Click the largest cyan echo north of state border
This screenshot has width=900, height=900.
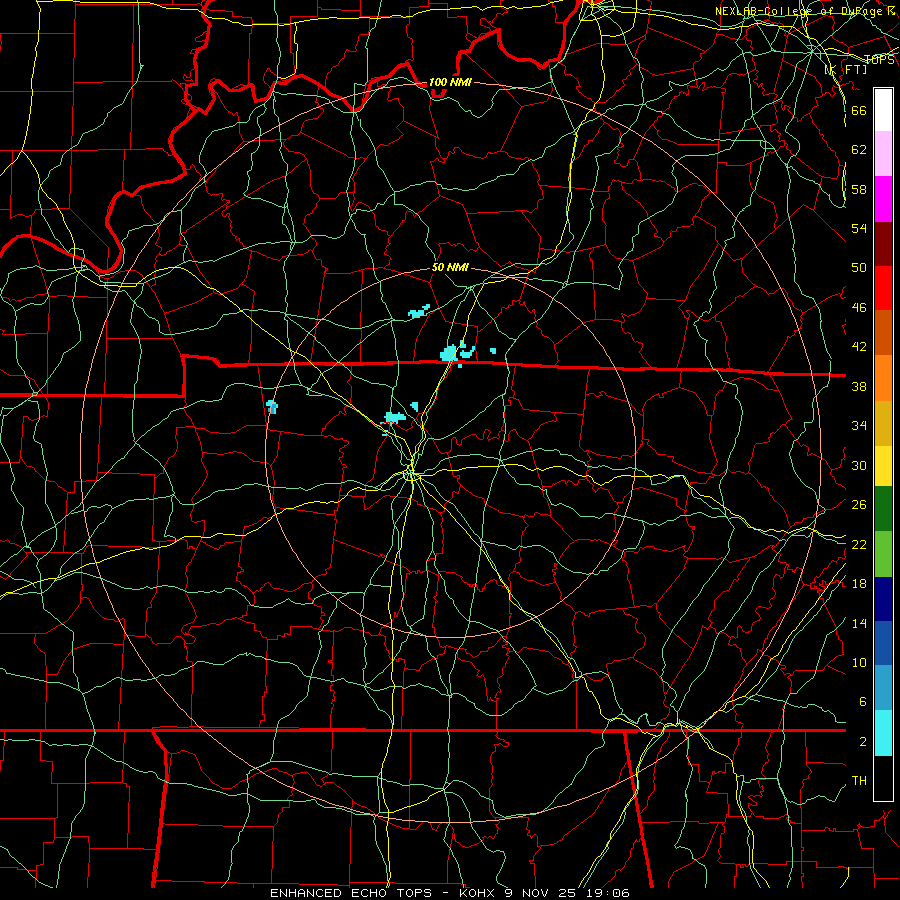pos(449,352)
